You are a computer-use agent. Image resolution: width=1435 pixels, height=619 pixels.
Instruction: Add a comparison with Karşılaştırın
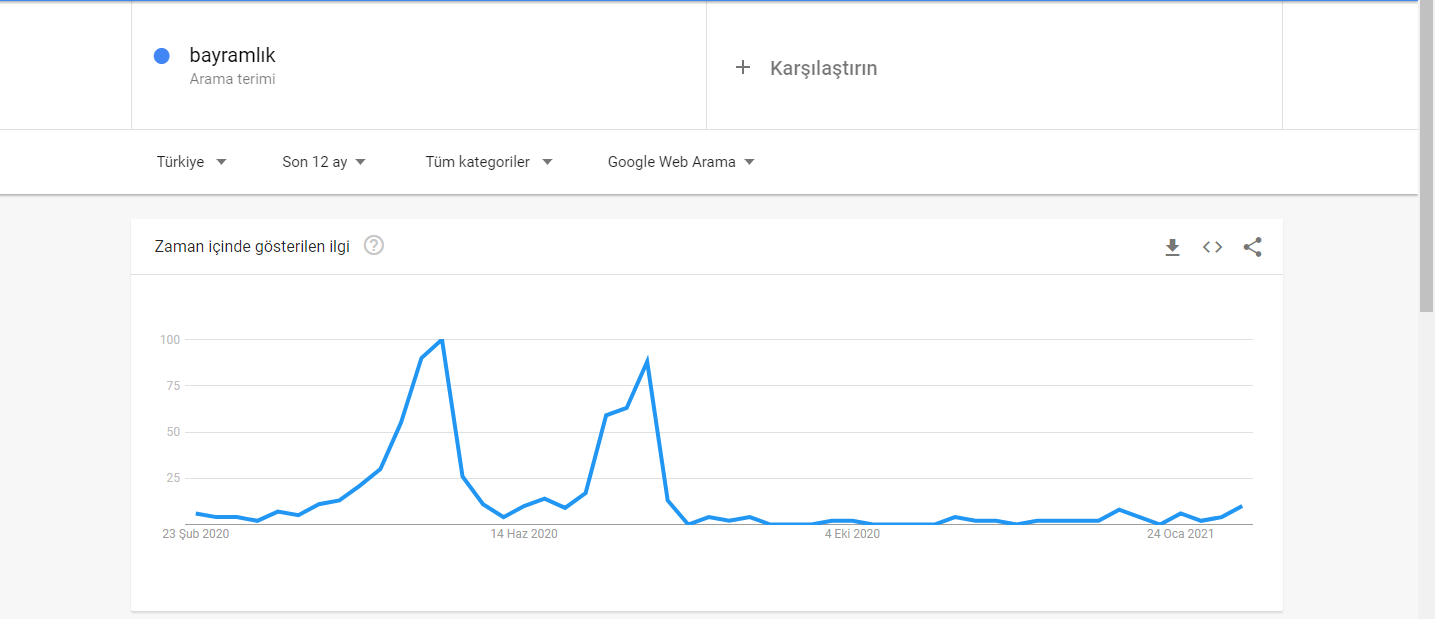(x=823, y=68)
